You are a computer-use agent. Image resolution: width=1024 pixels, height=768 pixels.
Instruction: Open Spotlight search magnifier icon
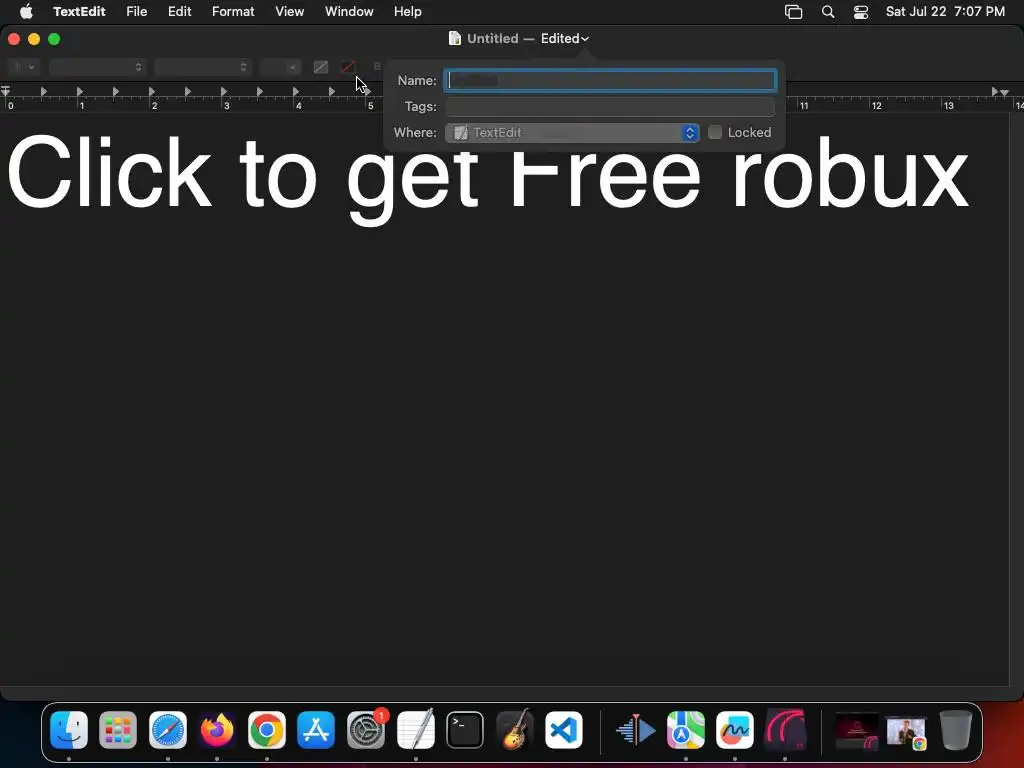[x=827, y=12]
